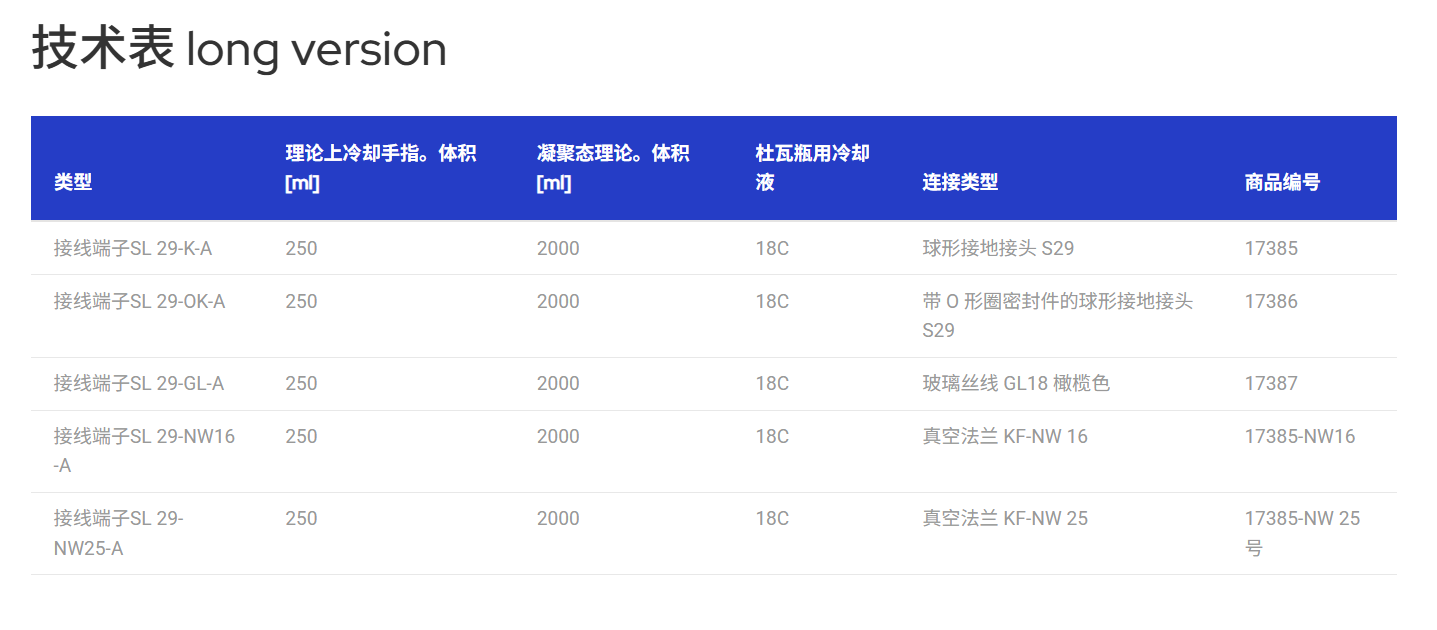This screenshot has width=1437, height=630.
Task: Select the cell 接线端子SL 29-NW16-A
Action: tap(145, 451)
